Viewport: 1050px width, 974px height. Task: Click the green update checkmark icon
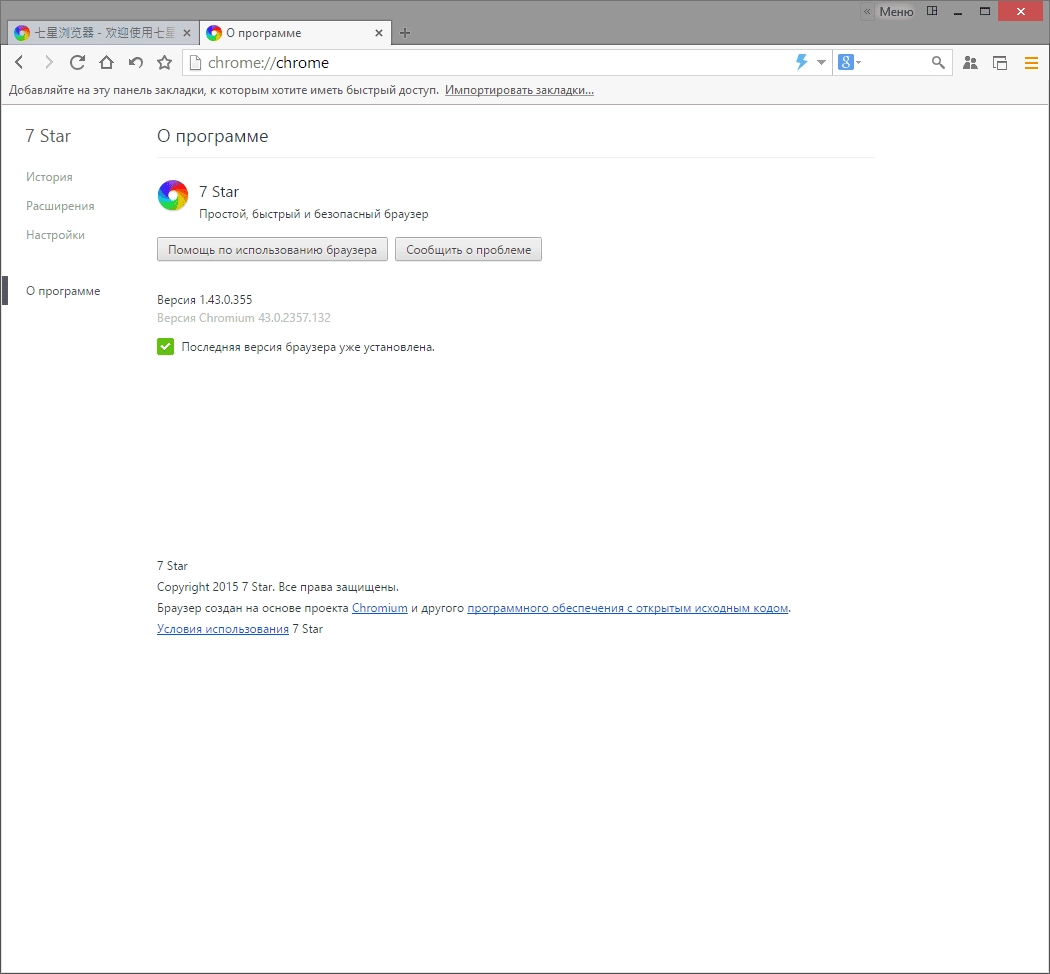[165, 347]
